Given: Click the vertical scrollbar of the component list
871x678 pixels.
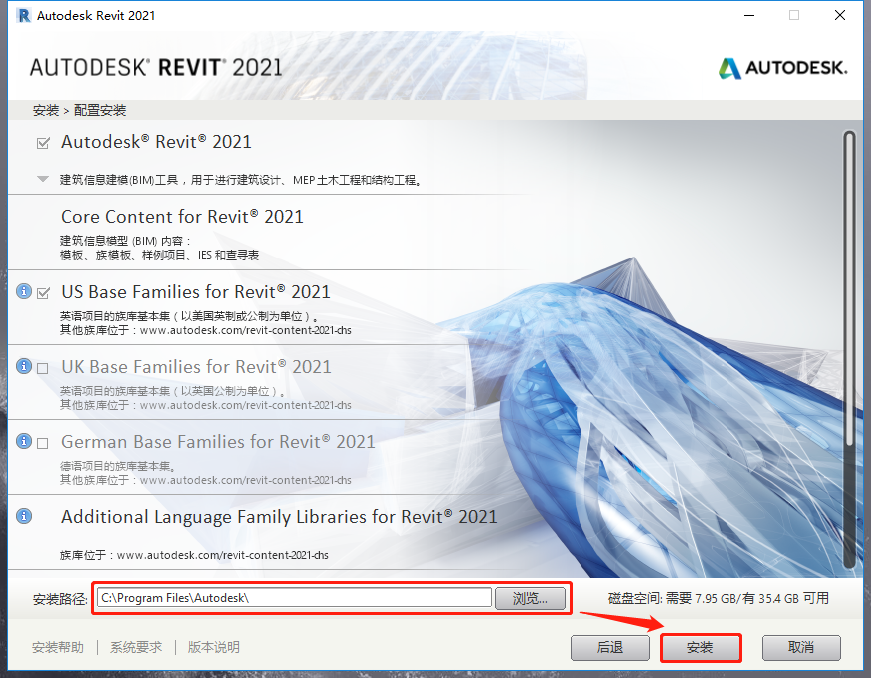Looking at the screenshot, I should [x=849, y=350].
